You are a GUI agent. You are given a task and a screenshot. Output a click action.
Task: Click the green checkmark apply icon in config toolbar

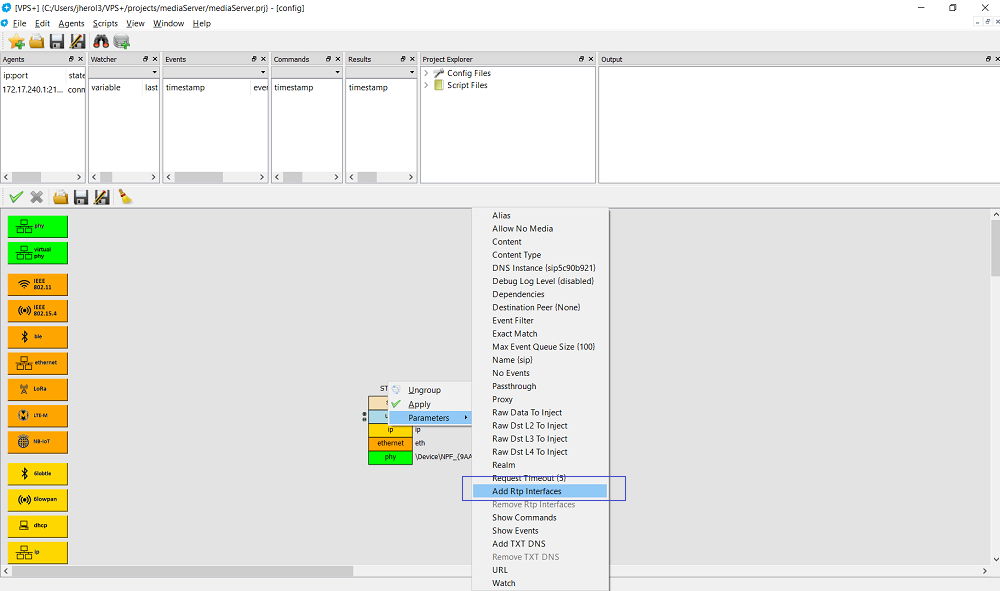pyautogui.click(x=16, y=197)
